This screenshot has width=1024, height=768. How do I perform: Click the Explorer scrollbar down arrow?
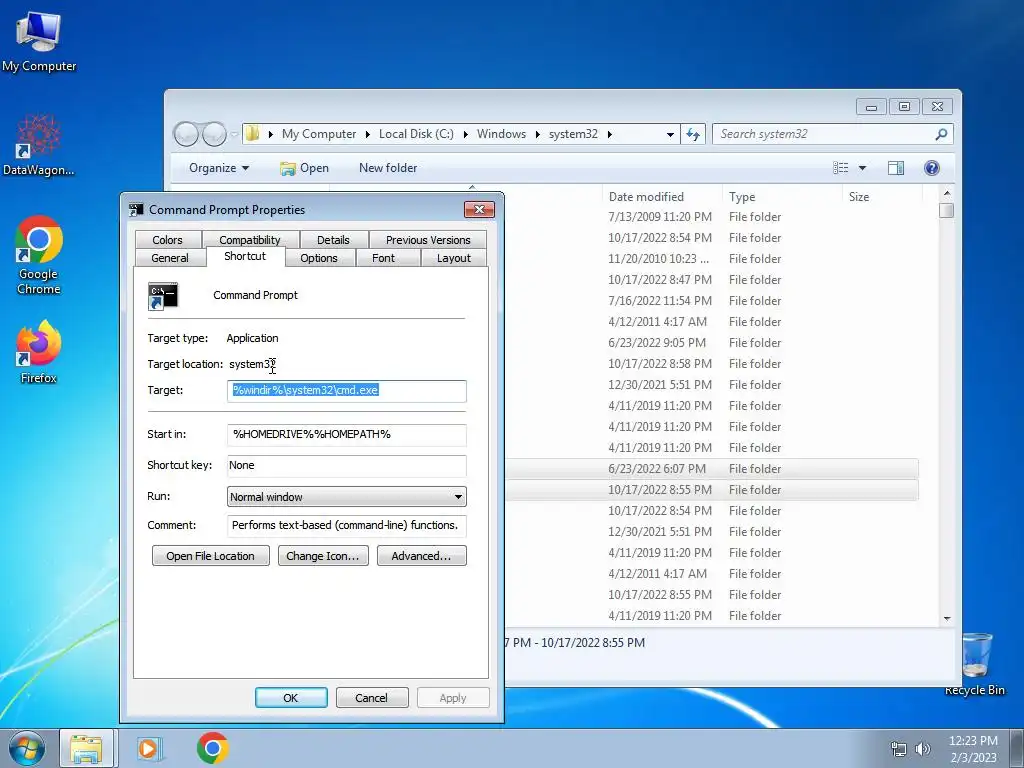click(x=947, y=618)
